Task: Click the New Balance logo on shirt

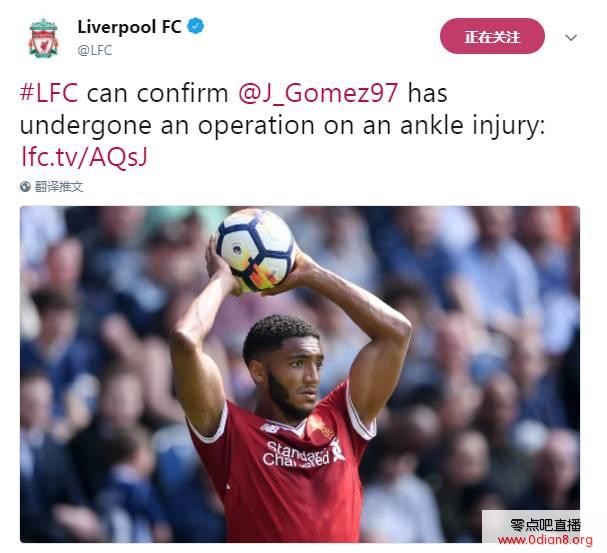Action: tap(269, 428)
